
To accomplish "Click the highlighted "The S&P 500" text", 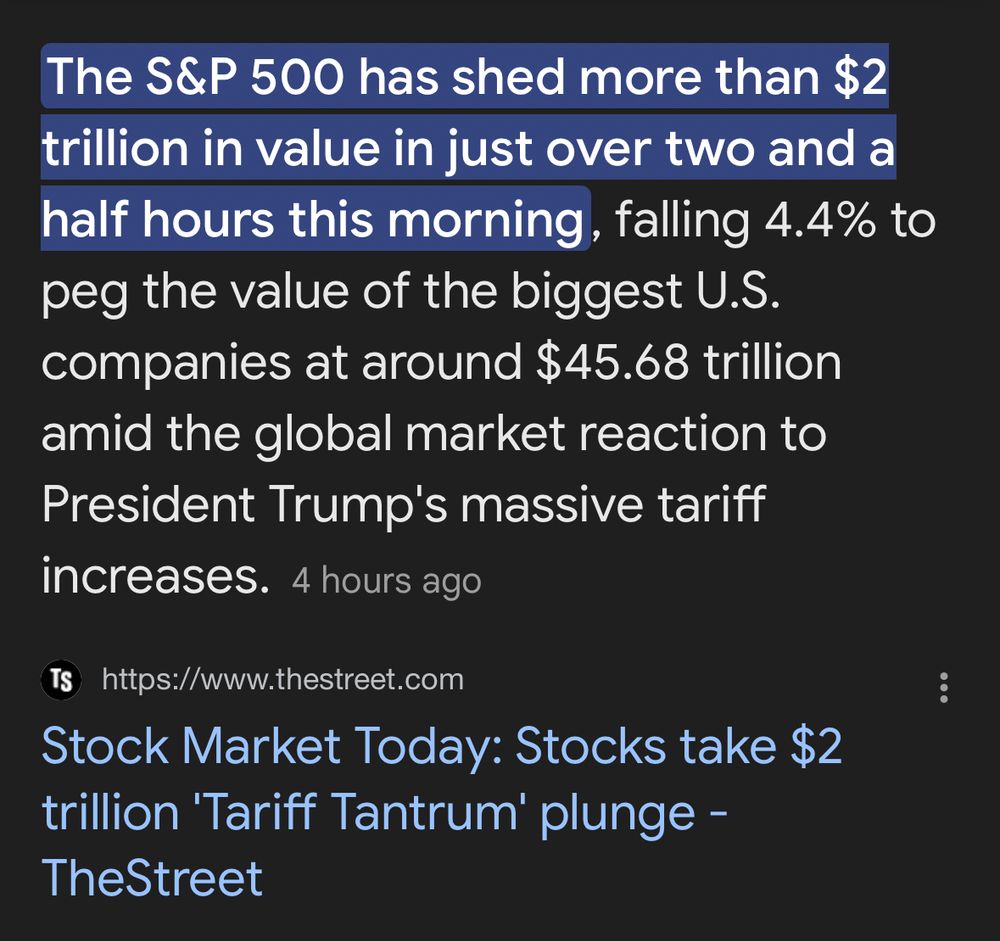I will pos(142,77).
